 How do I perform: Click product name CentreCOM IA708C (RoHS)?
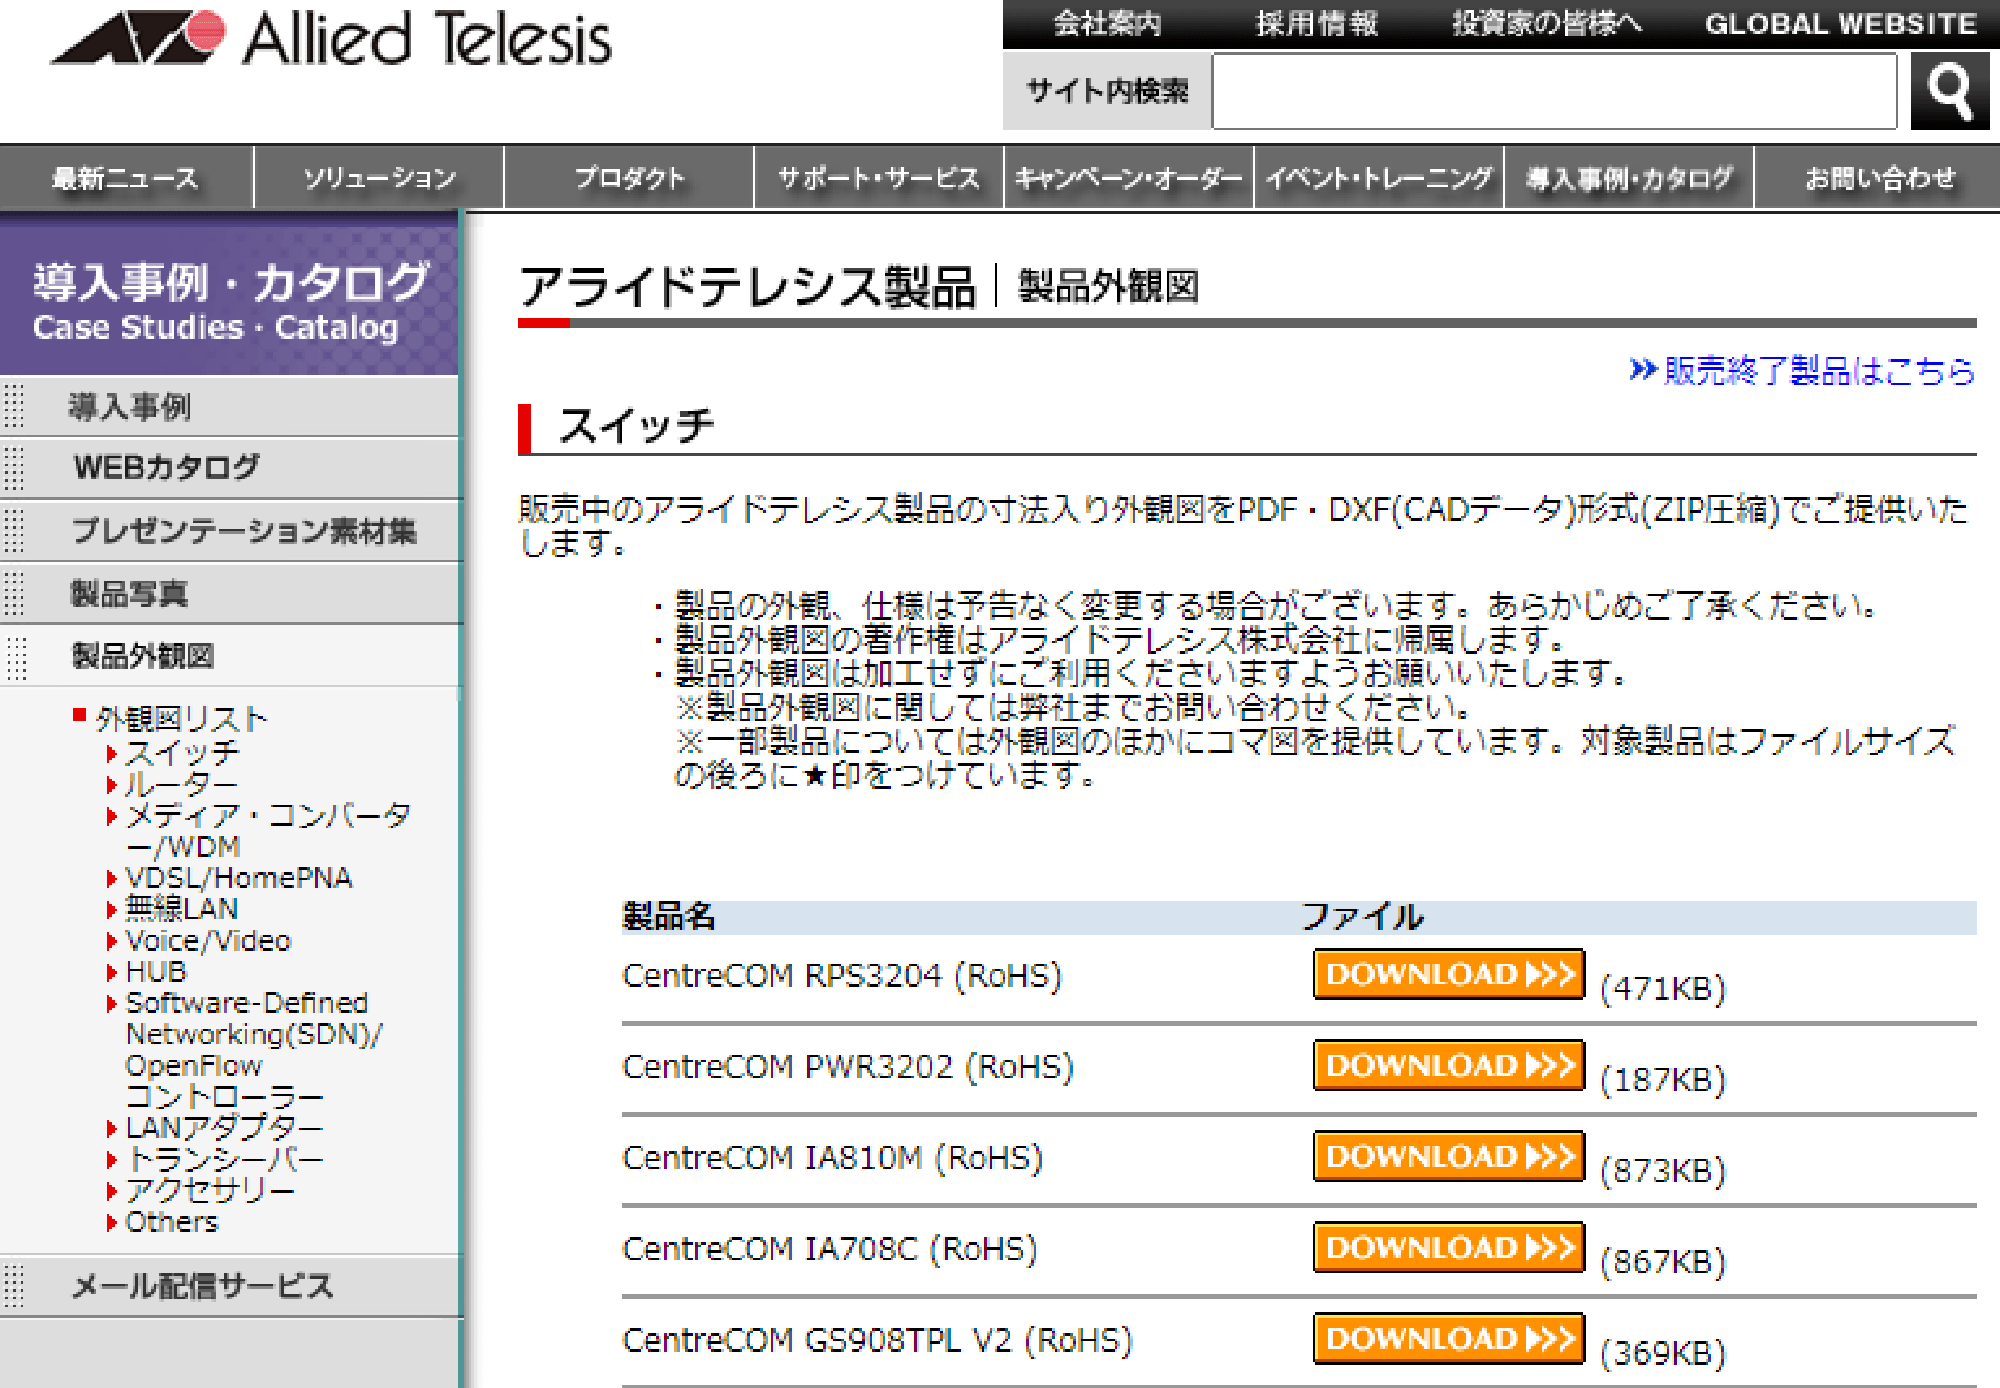pyautogui.click(x=830, y=1248)
